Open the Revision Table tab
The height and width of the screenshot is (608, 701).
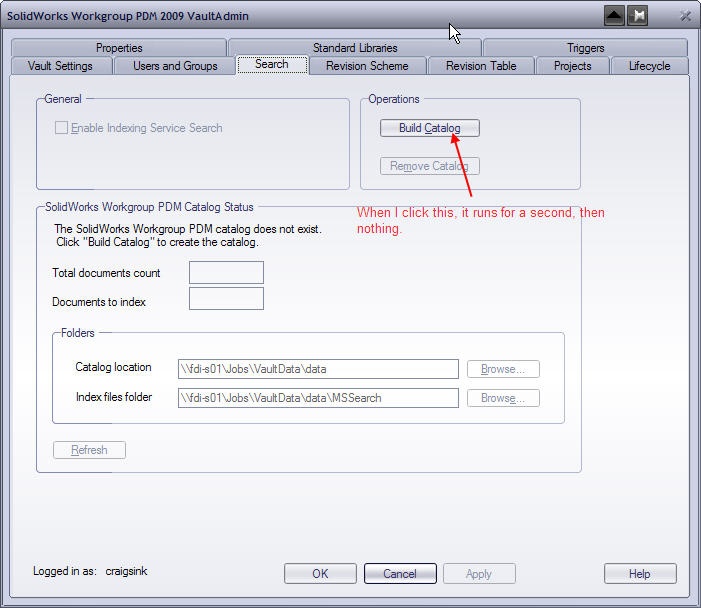481,66
